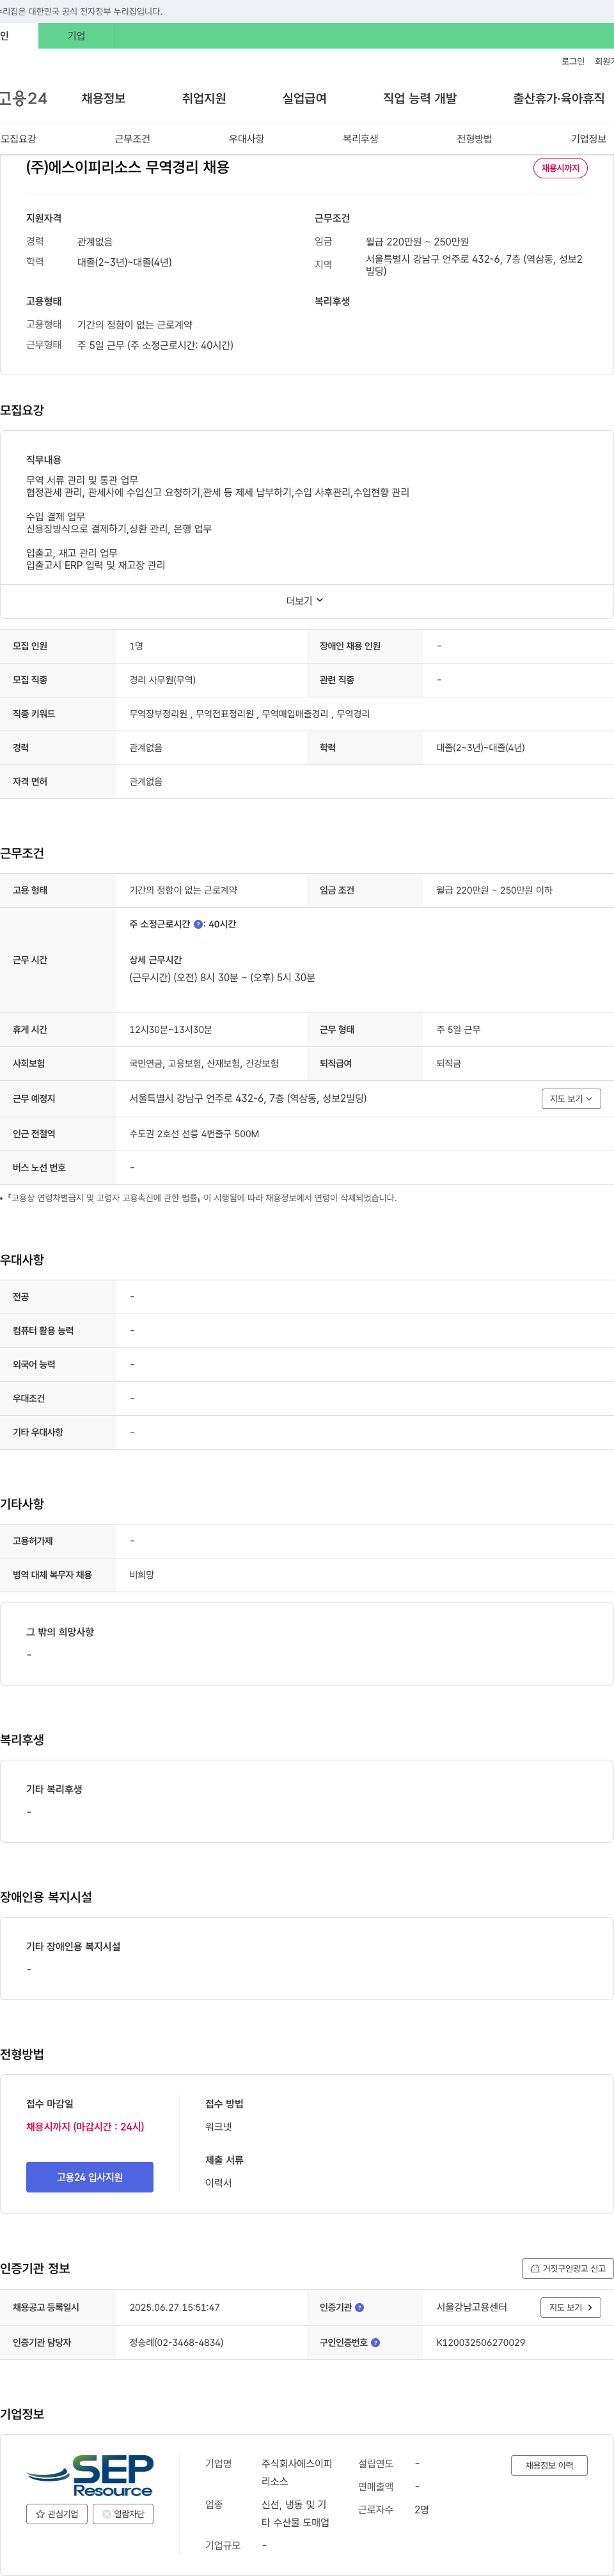The image size is (614, 2576).
Task: Click the 채용시까지 status badge
Action: click(x=560, y=168)
